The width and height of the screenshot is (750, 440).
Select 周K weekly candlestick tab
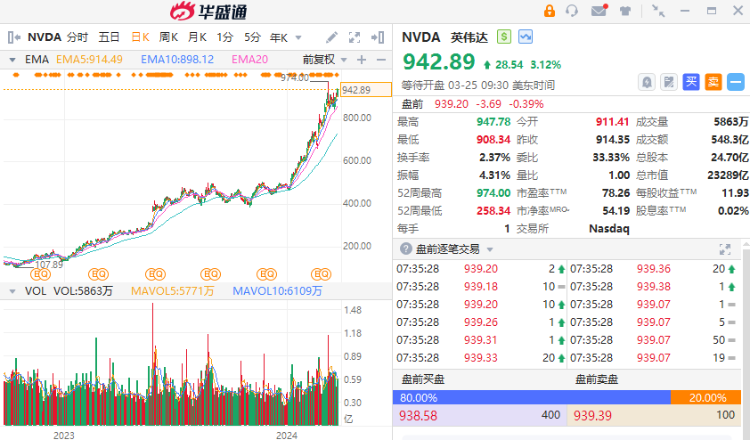click(168, 37)
